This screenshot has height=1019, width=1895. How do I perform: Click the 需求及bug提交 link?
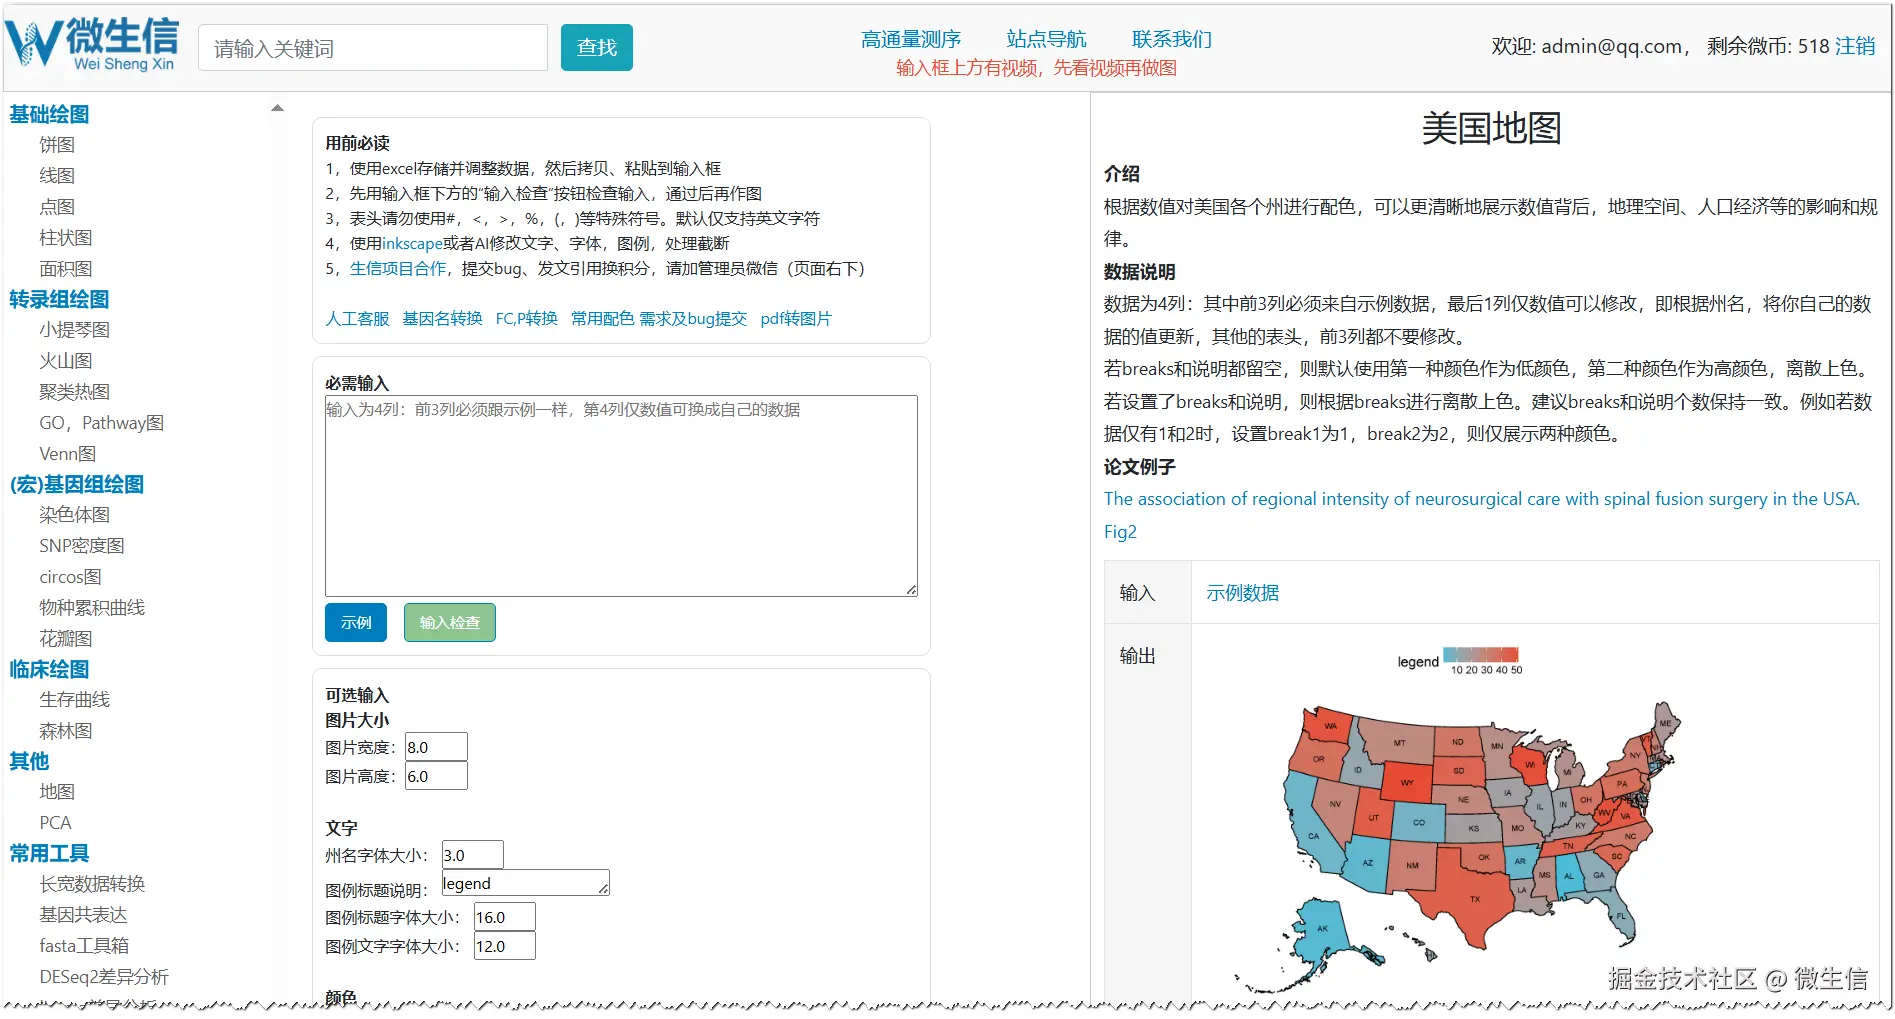point(693,319)
